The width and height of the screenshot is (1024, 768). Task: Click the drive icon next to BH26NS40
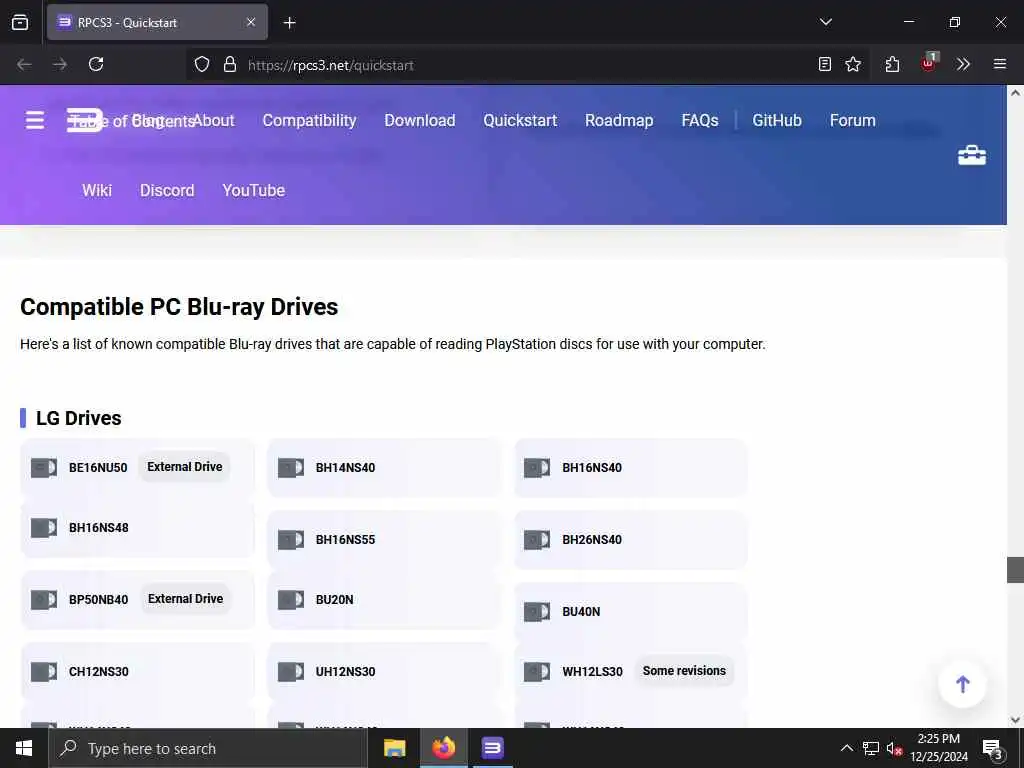click(x=537, y=539)
